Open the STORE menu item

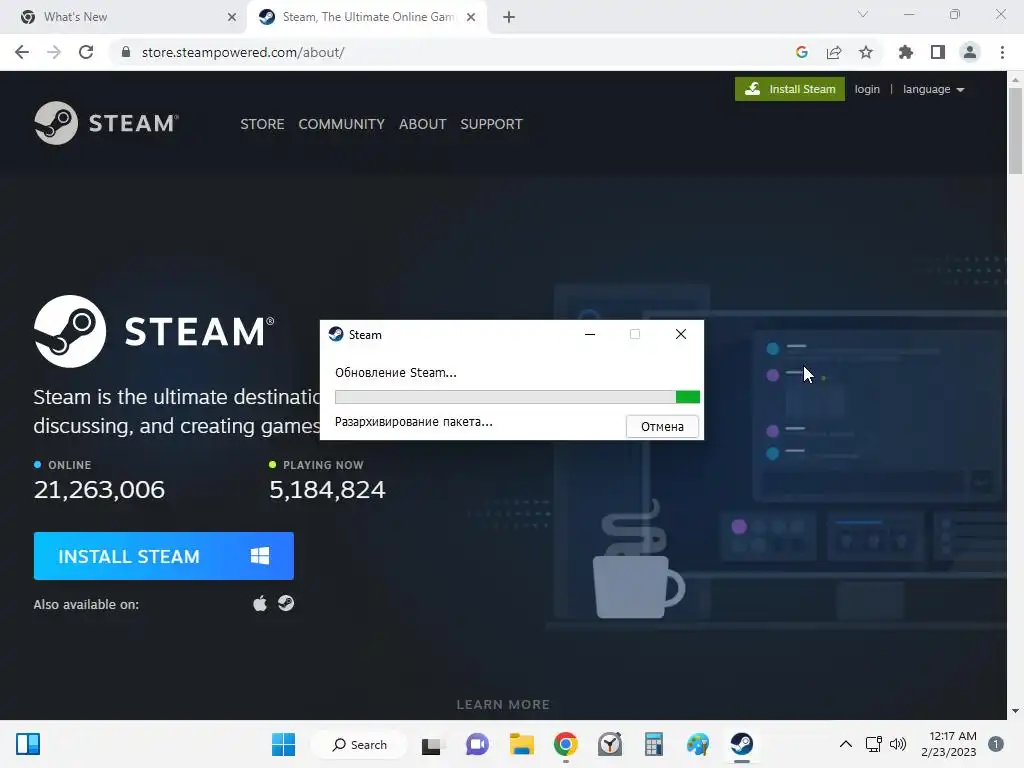[262, 124]
